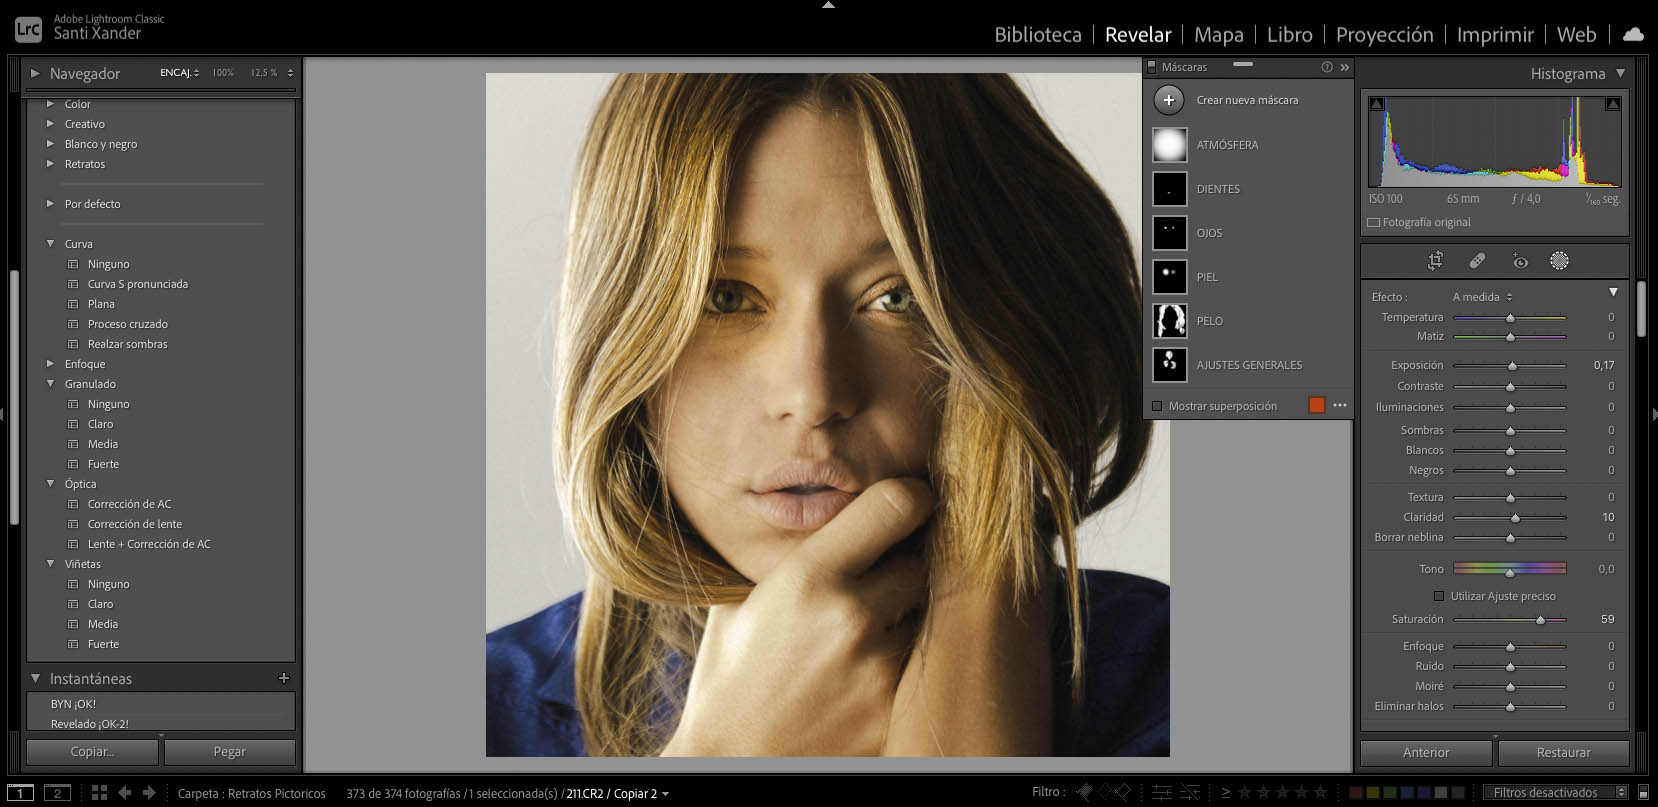This screenshot has height=807, width=1658.
Task: Add a new snapshot in Instantáneas
Action: (284, 678)
